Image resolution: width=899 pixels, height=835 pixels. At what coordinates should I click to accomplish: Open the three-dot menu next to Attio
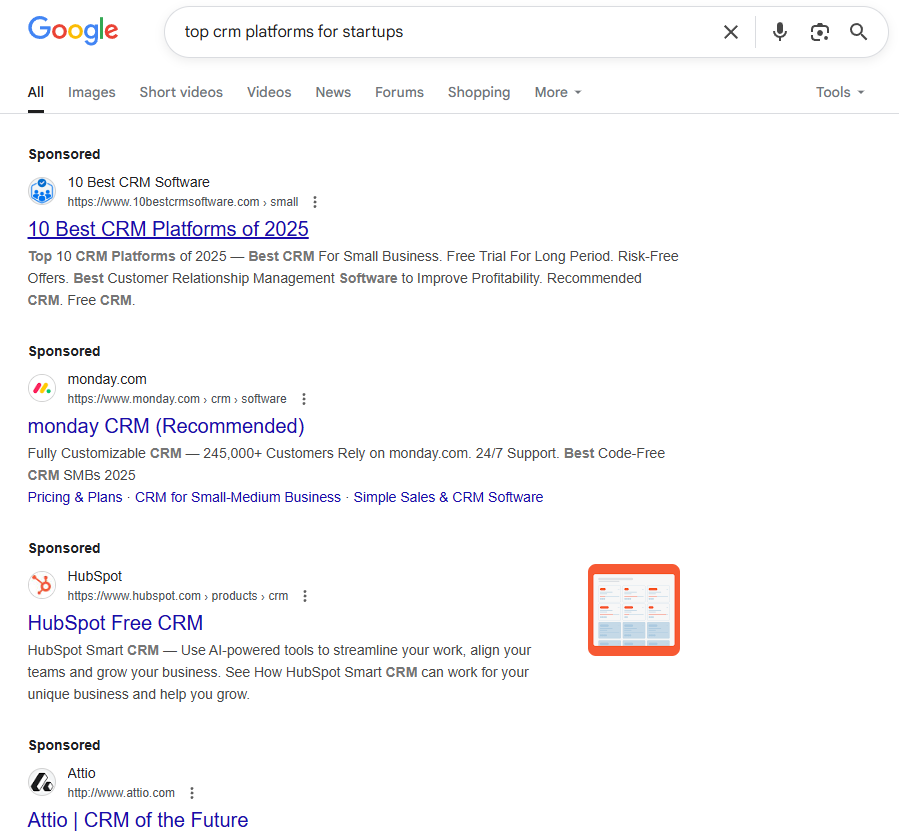click(191, 792)
